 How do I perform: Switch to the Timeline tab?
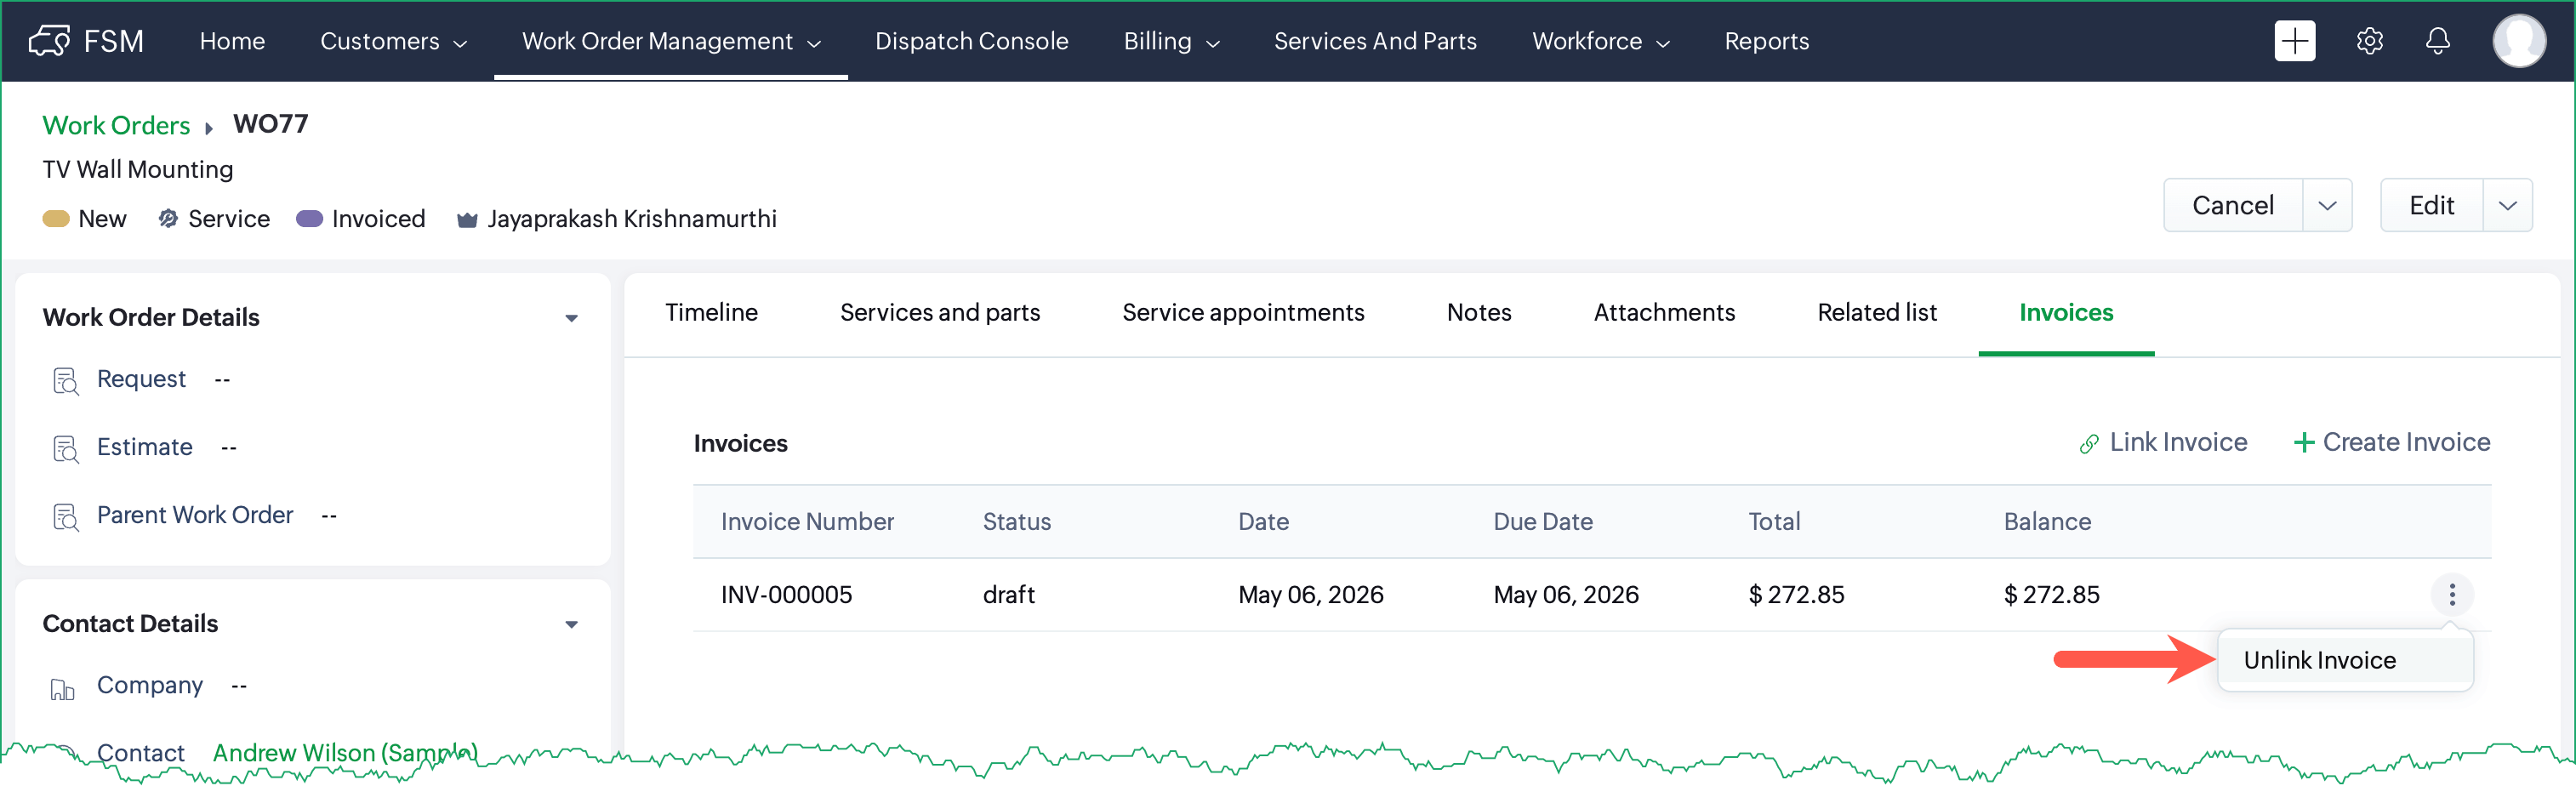point(711,313)
